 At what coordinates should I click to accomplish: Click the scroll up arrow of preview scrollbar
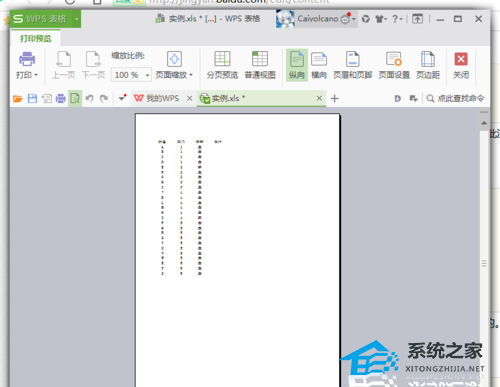(484, 124)
